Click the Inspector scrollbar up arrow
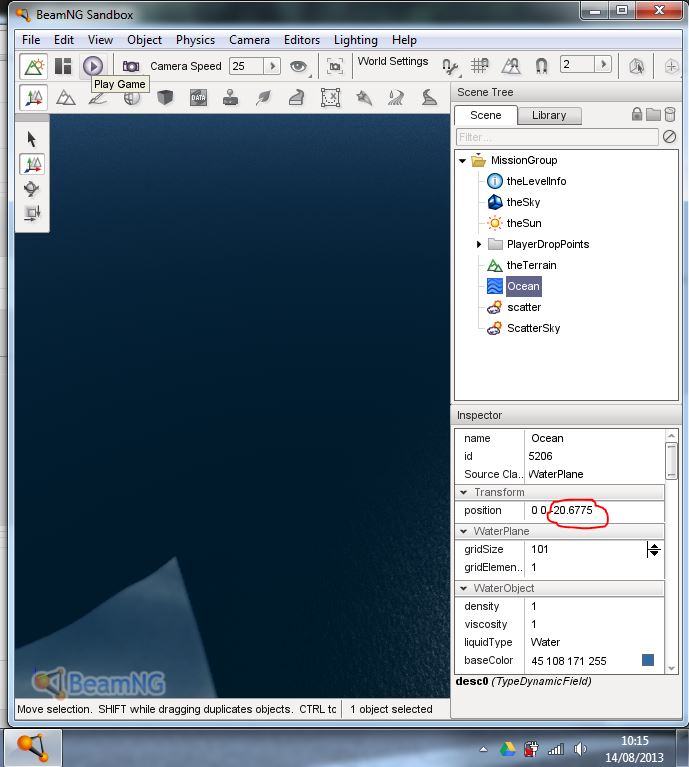 pyautogui.click(x=671, y=436)
